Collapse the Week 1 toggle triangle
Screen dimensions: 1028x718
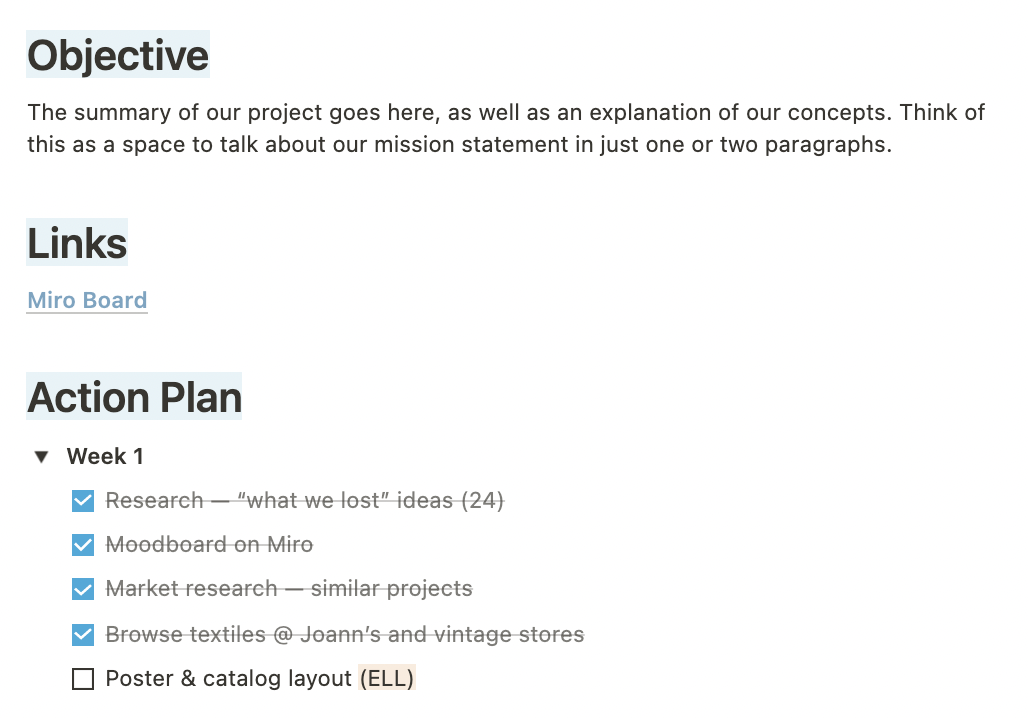pos(41,457)
